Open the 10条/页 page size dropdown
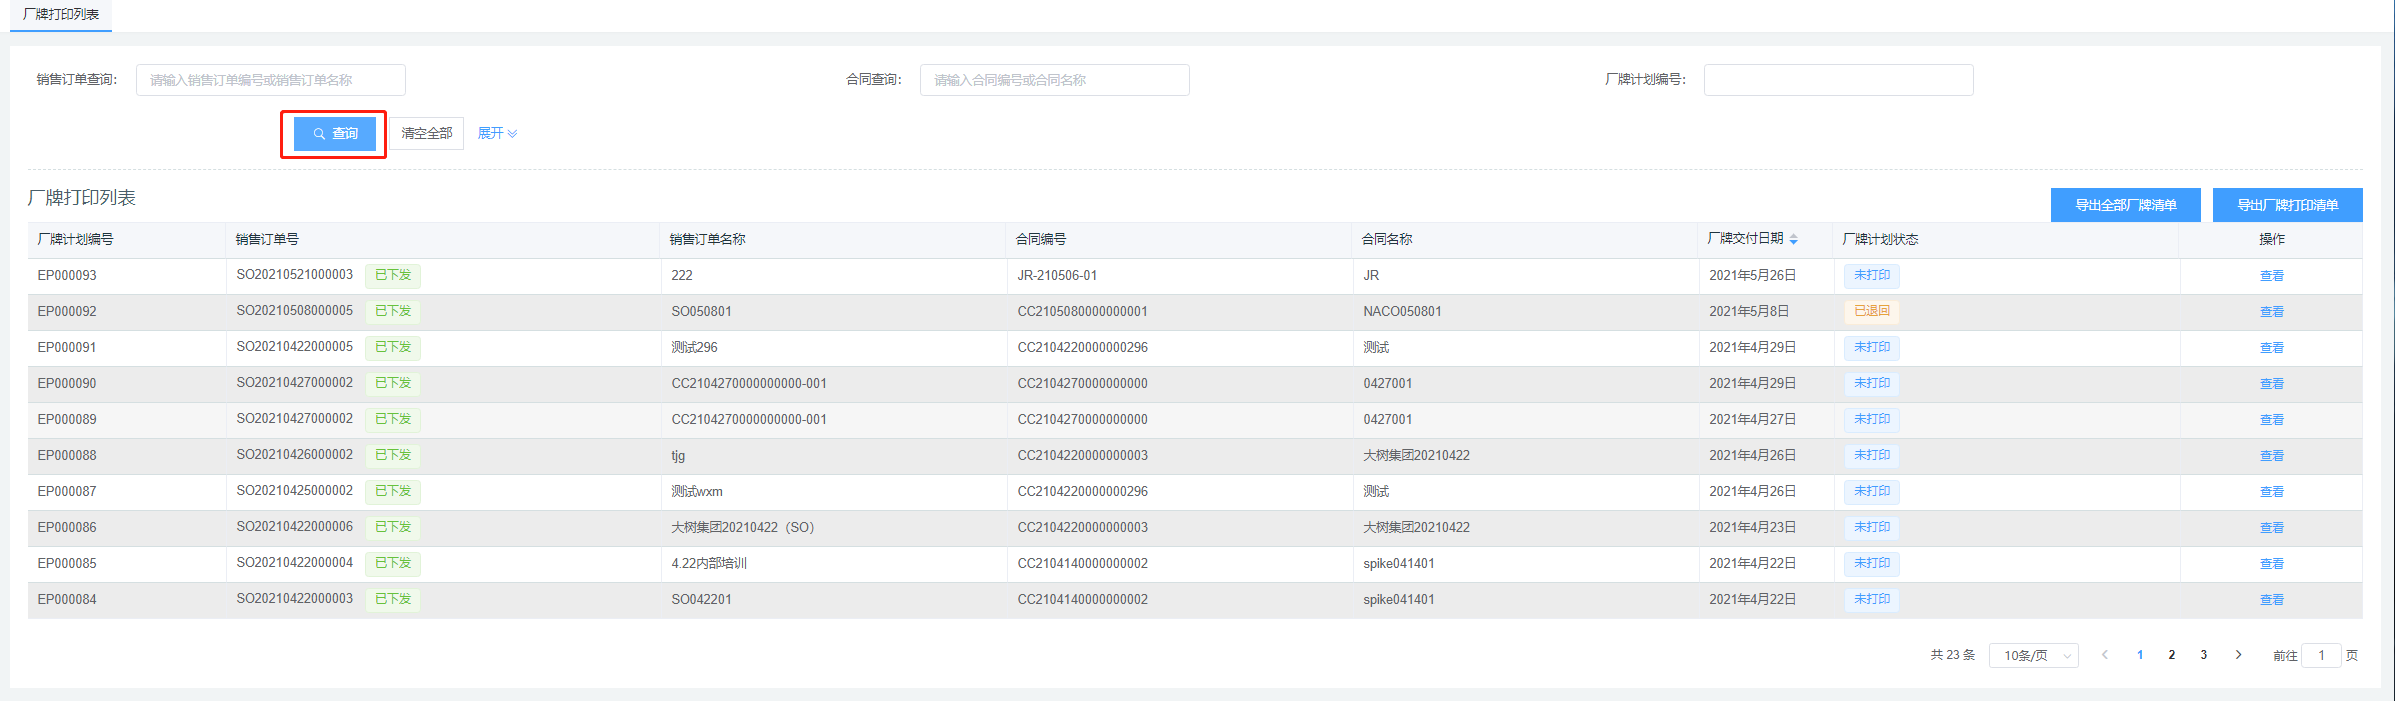 pyautogui.click(x=2033, y=656)
